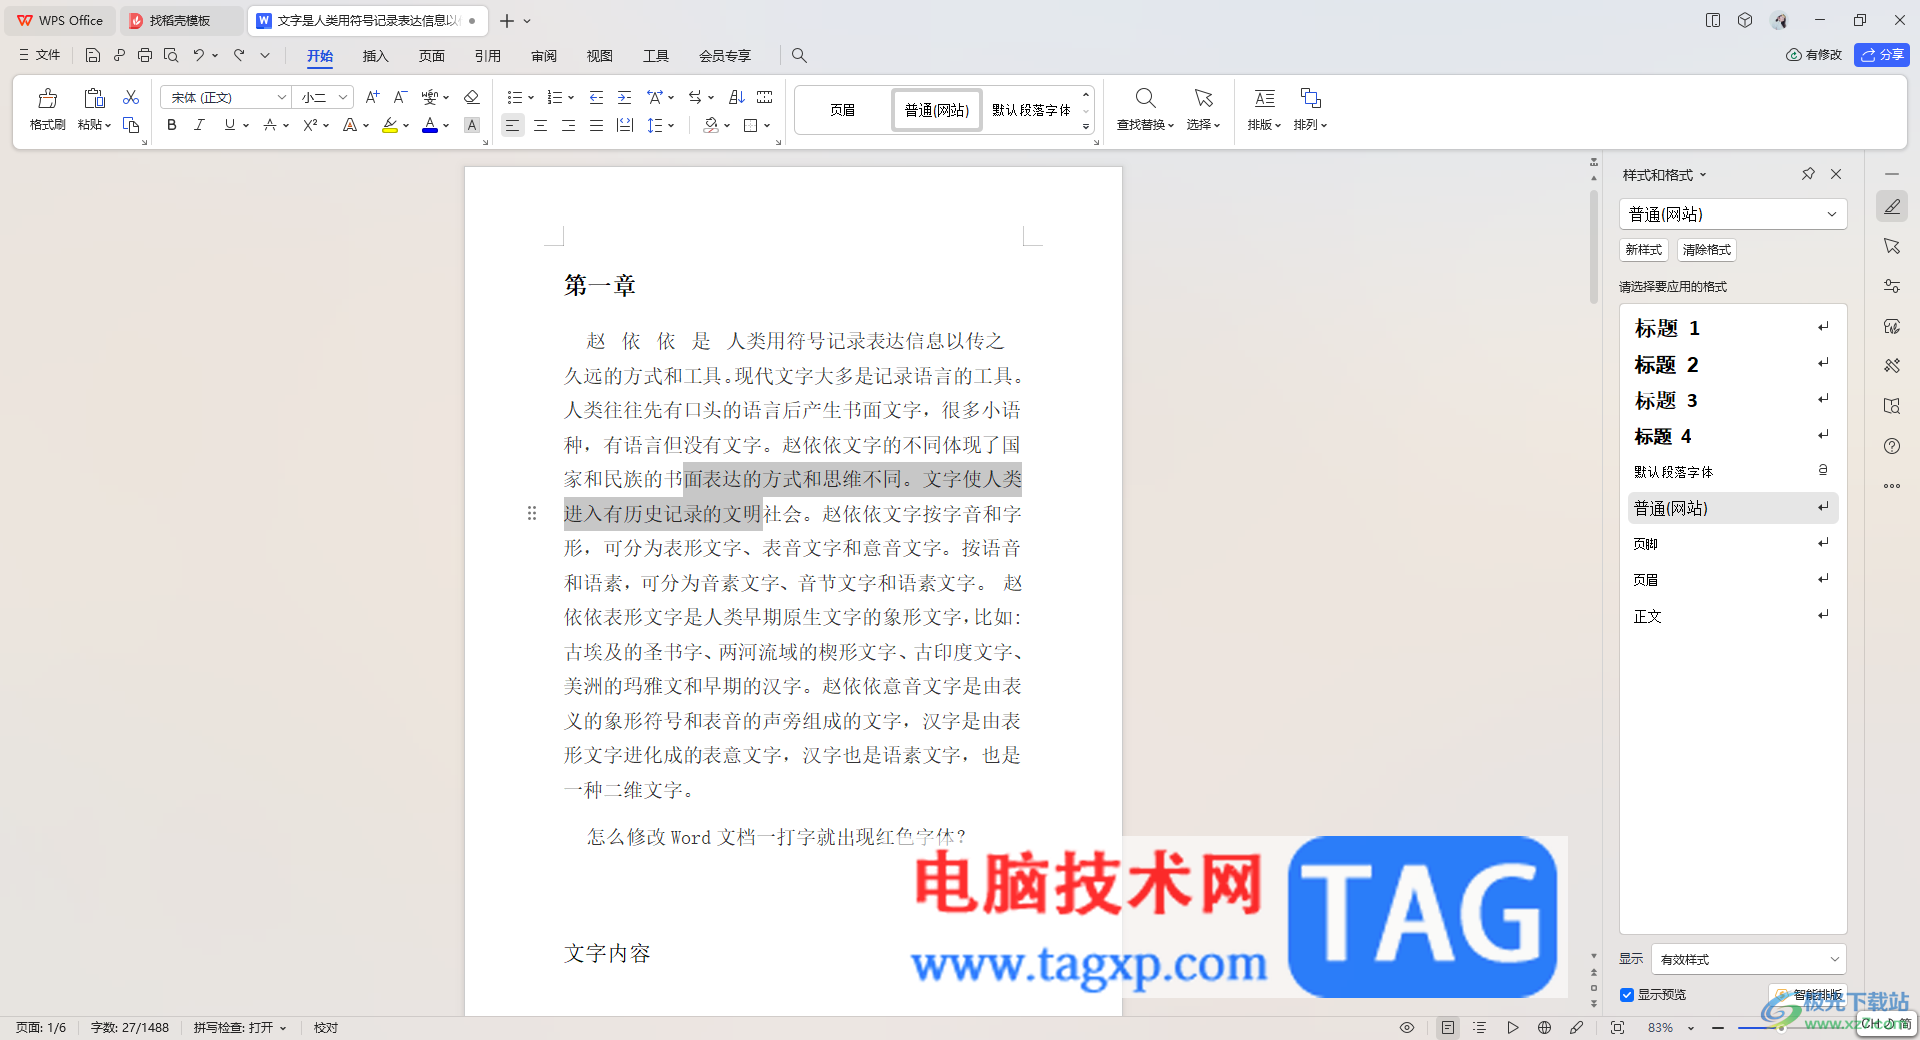Click the 清除格式 button
Viewport: 1920px width, 1040px height.
1706,250
